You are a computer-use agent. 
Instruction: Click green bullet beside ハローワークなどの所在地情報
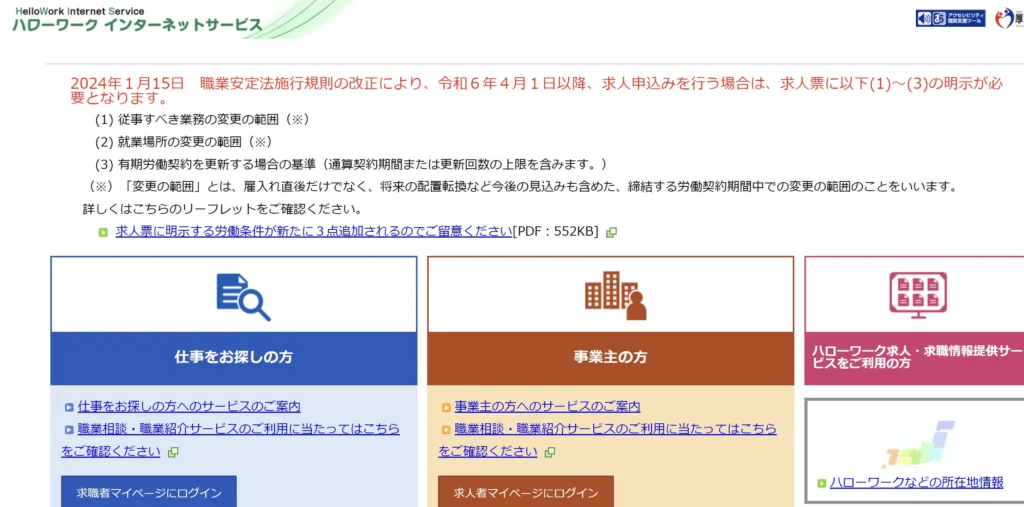point(821,483)
